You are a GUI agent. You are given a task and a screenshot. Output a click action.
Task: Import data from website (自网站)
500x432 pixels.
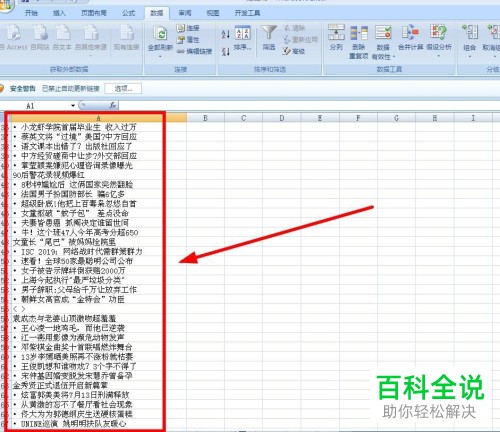[40, 37]
